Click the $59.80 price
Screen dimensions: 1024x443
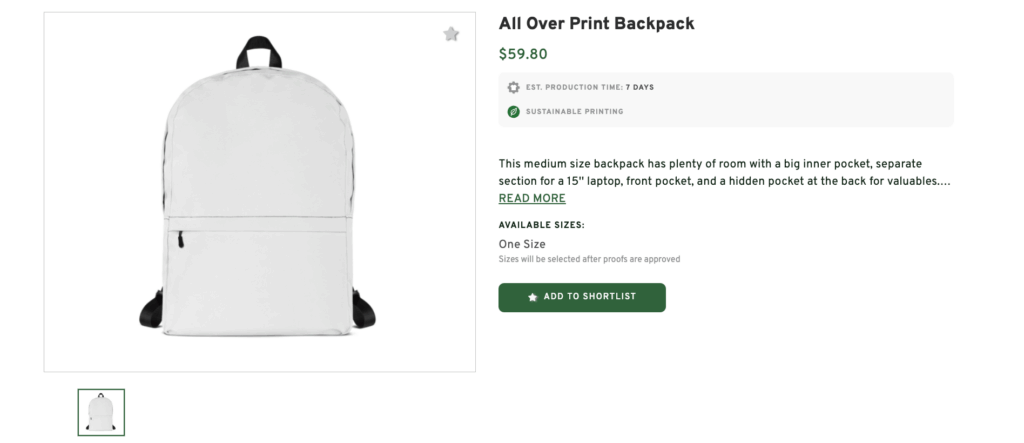pos(523,55)
